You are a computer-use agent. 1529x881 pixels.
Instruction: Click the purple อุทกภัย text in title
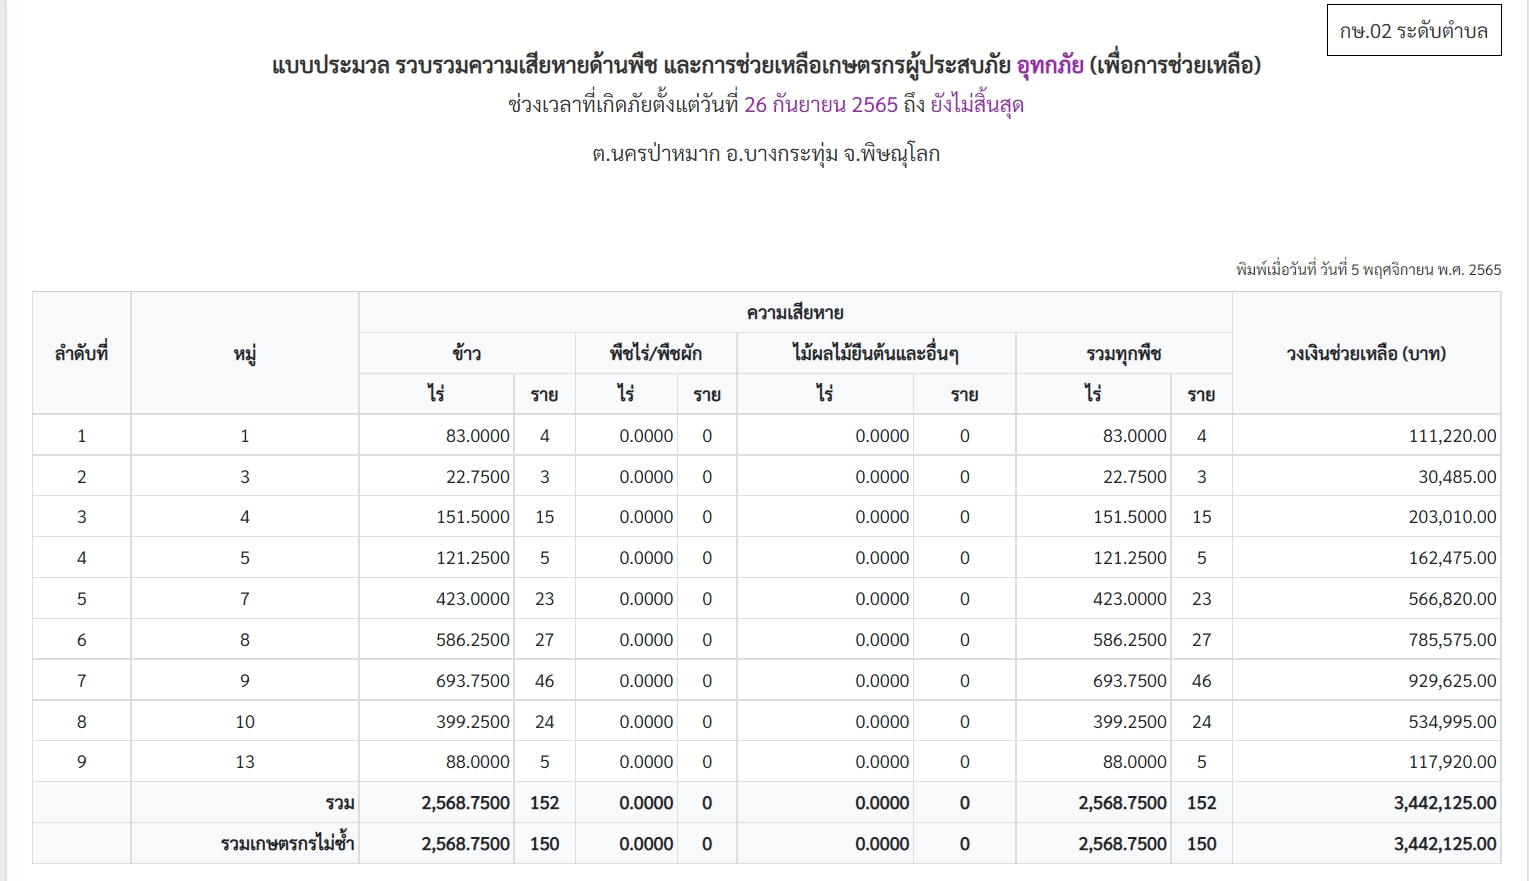[x=1050, y=65]
